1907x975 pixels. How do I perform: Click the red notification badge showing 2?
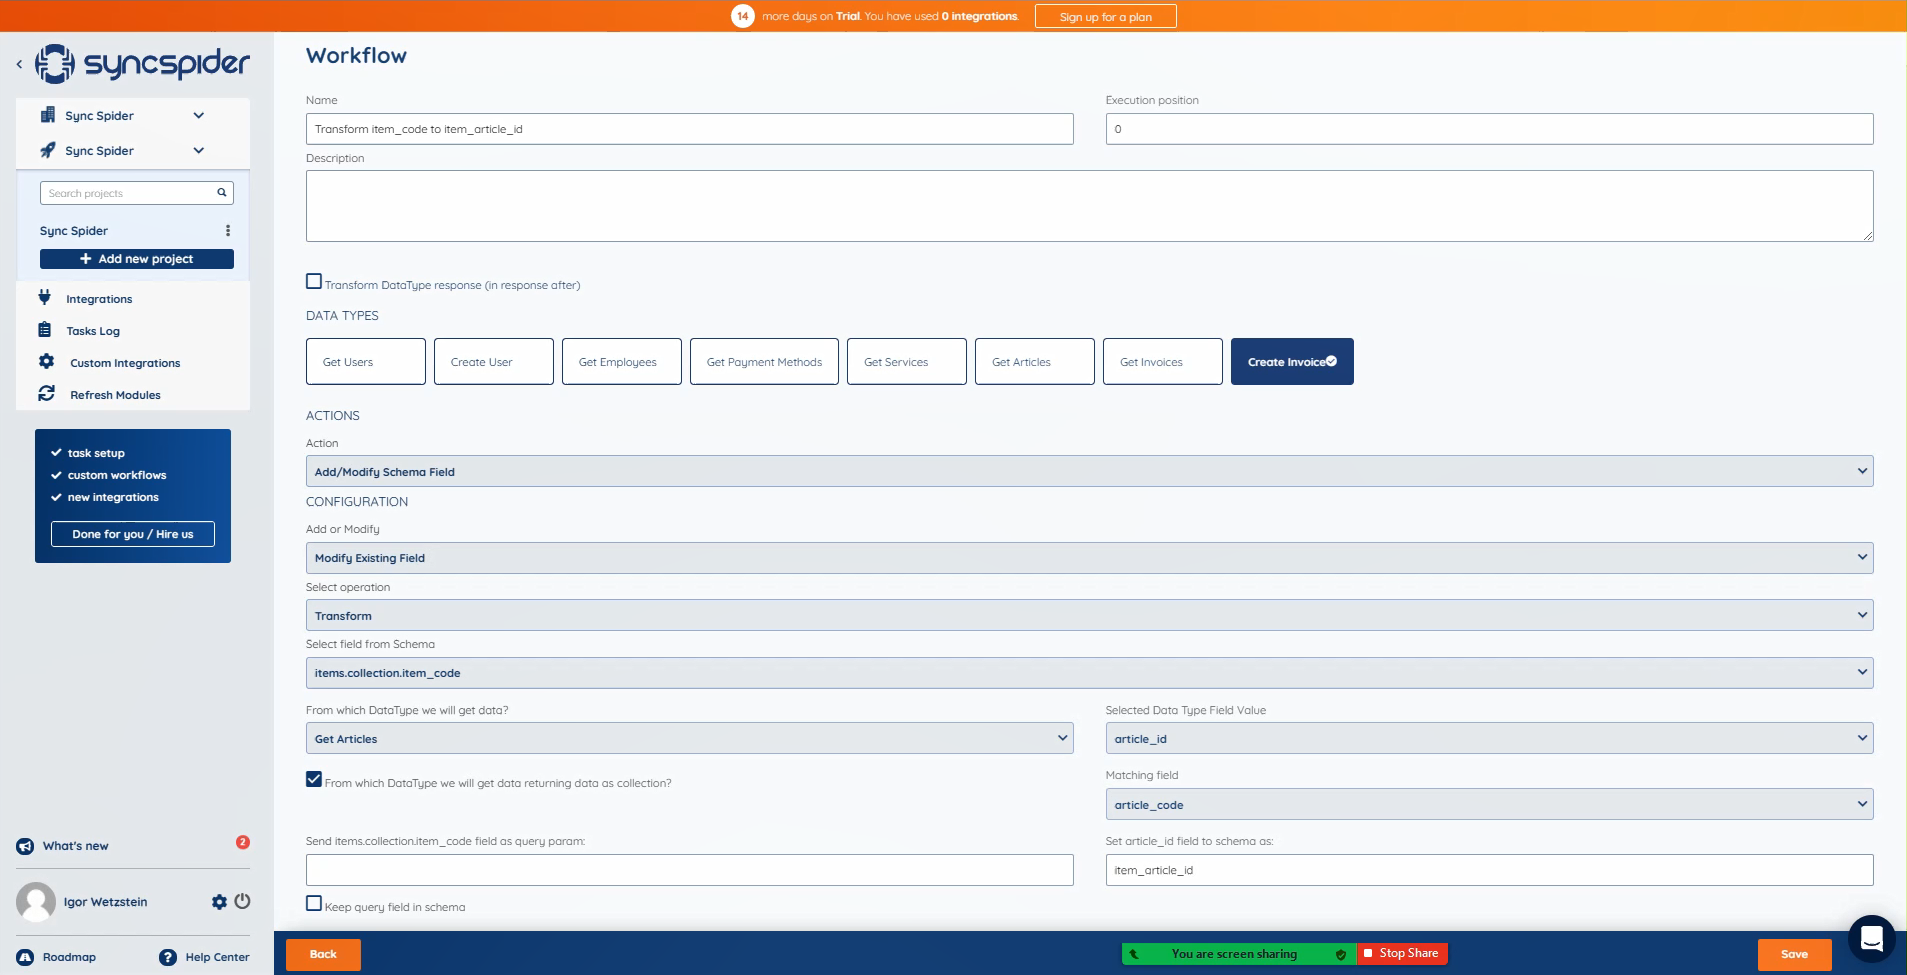(242, 842)
